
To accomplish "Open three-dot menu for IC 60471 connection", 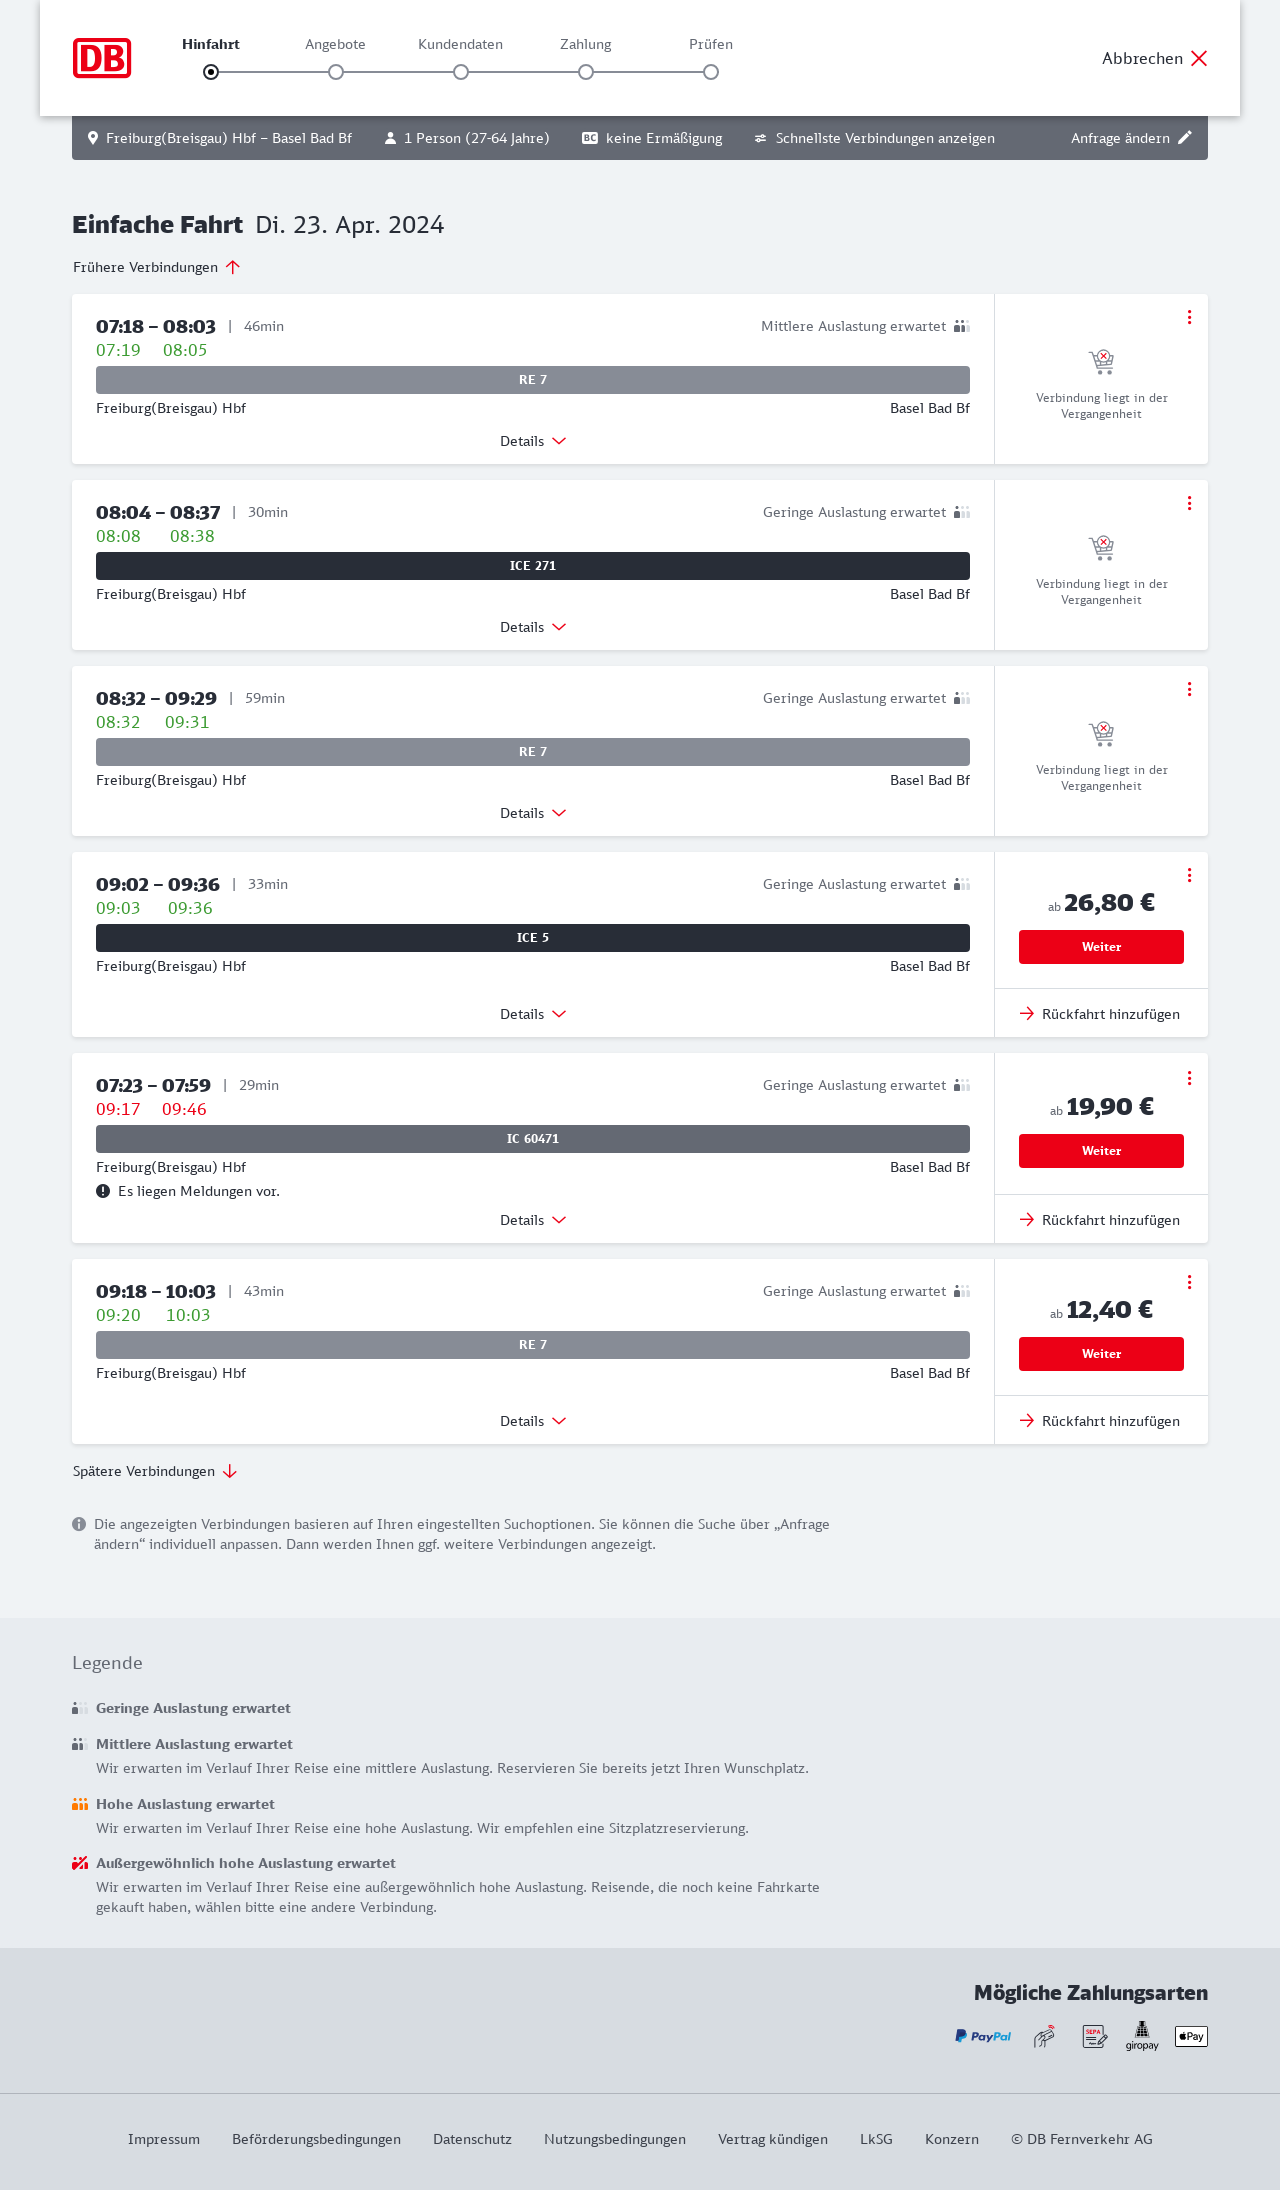I will (1189, 1078).
